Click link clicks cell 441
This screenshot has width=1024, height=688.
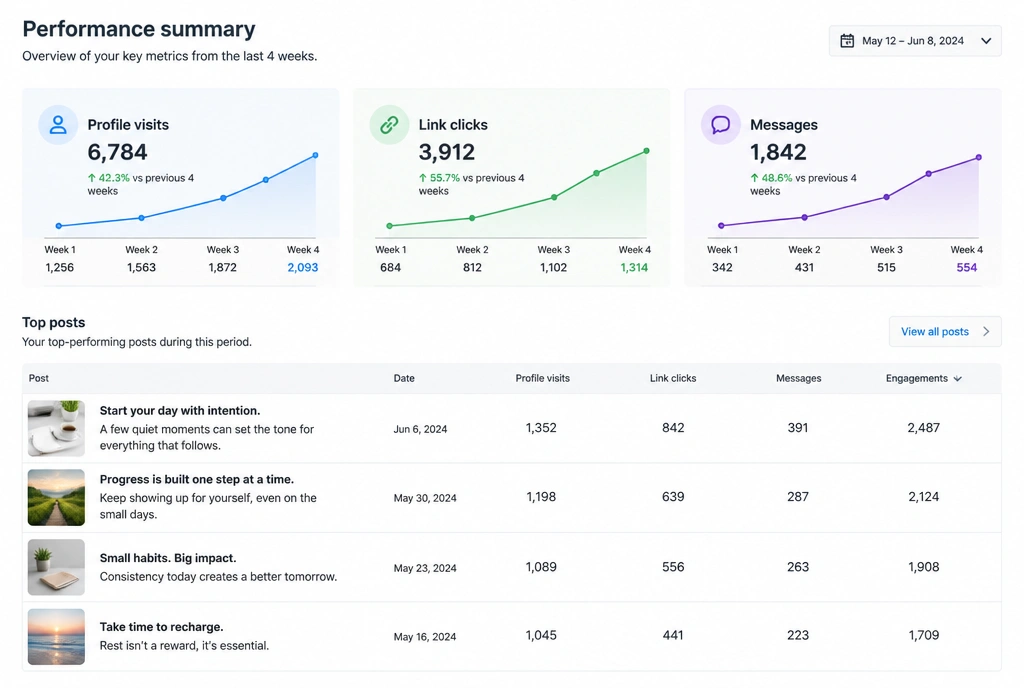673,636
